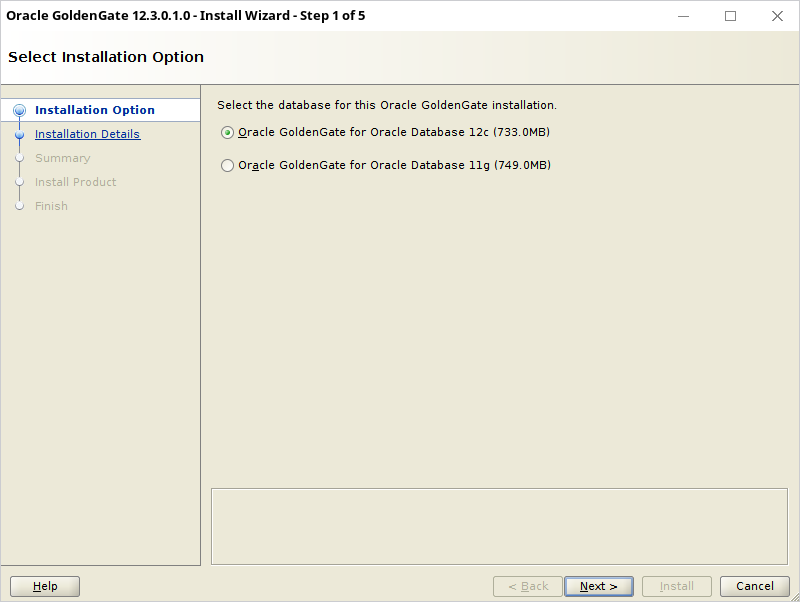Click the Installation Details step bullet icon
Image resolution: width=800 pixels, height=602 pixels.
tap(19, 135)
